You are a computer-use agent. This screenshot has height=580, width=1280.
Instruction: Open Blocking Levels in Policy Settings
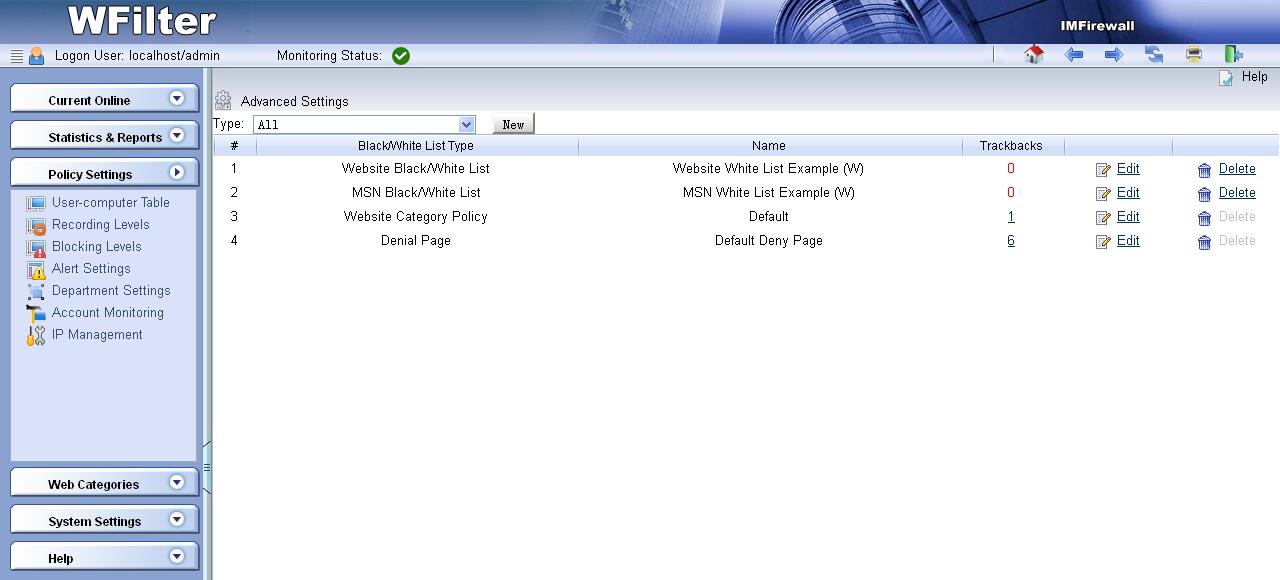[96, 247]
